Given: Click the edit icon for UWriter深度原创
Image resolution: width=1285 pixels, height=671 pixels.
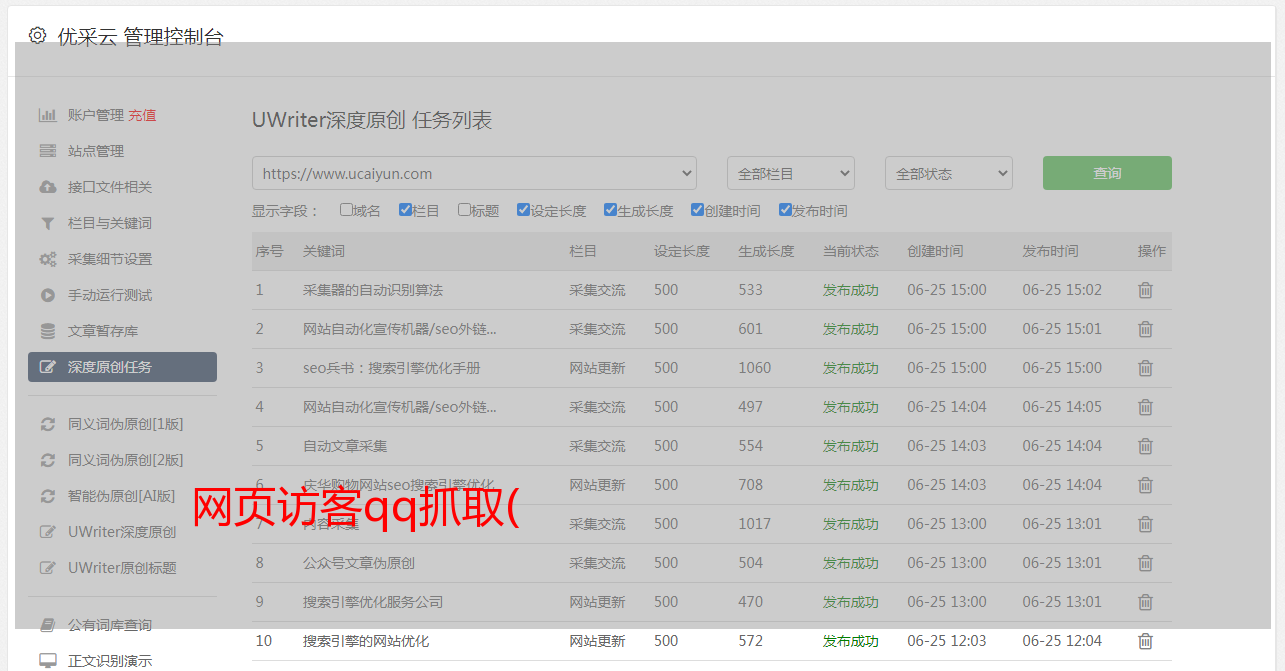Looking at the screenshot, I should 47,532.
